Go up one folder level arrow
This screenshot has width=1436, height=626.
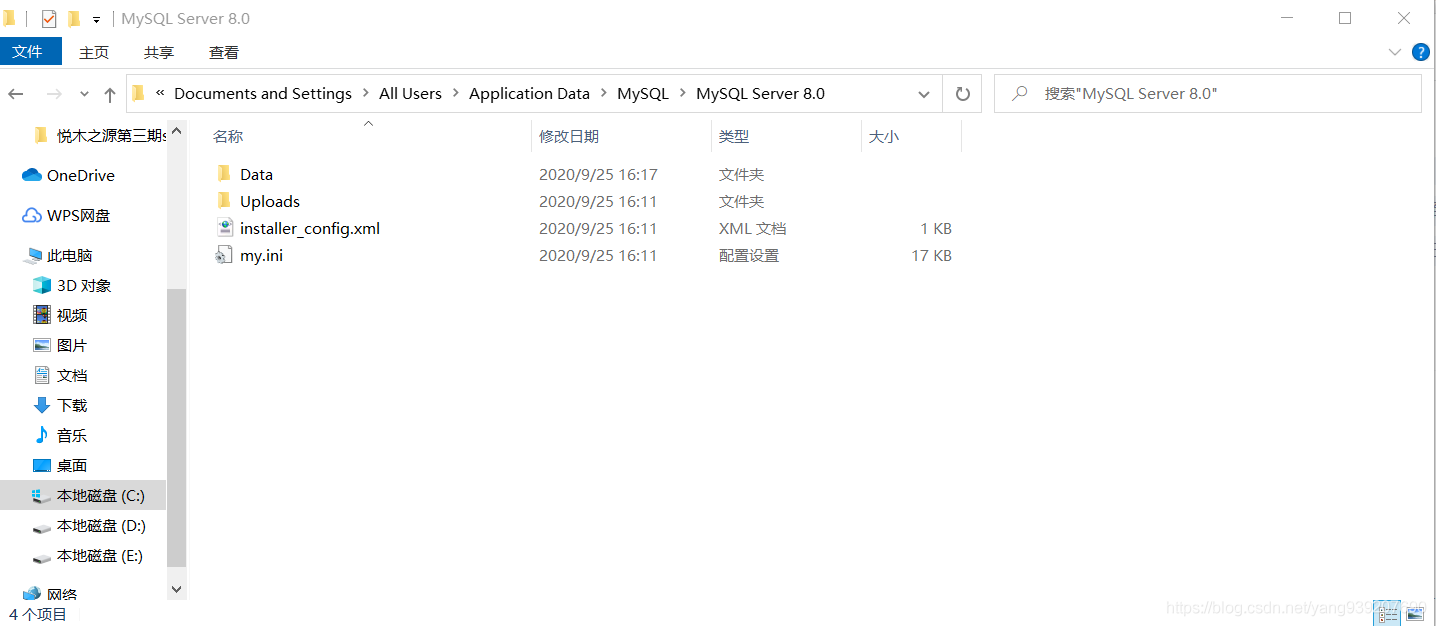click(110, 94)
